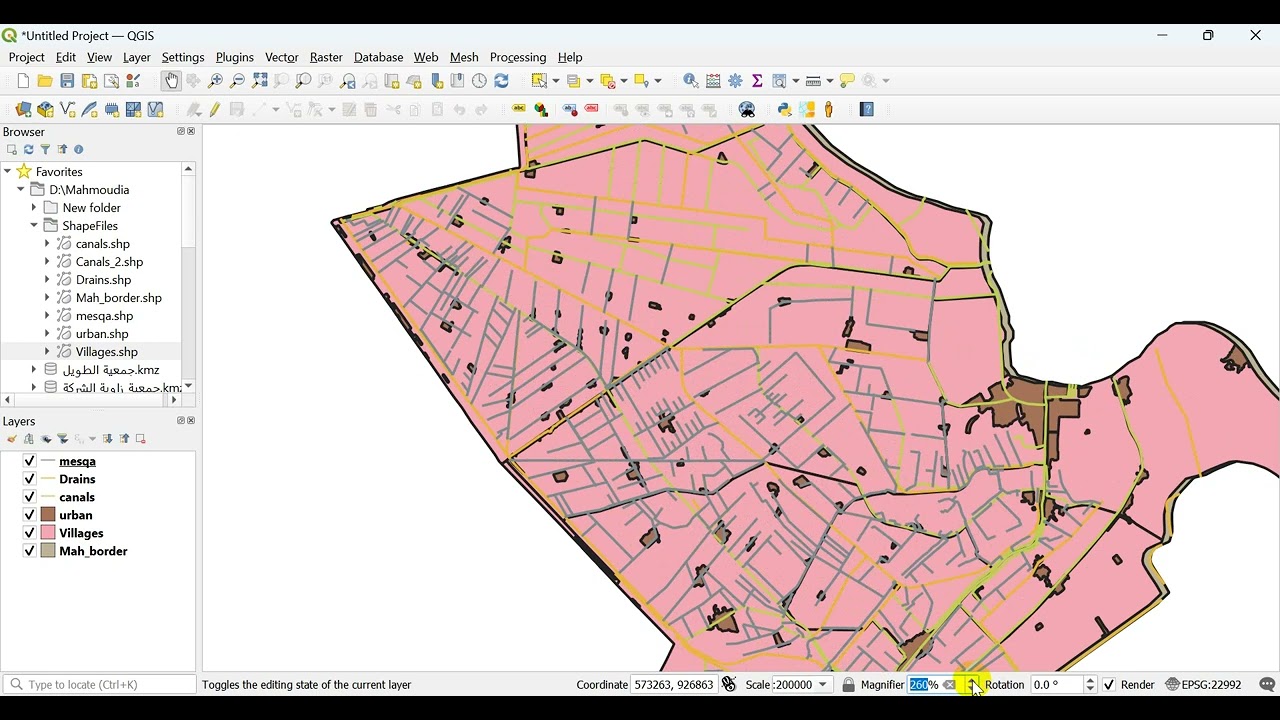Image resolution: width=1280 pixels, height=720 pixels.
Task: Toggle visibility of the canals layer
Action: (x=29, y=497)
